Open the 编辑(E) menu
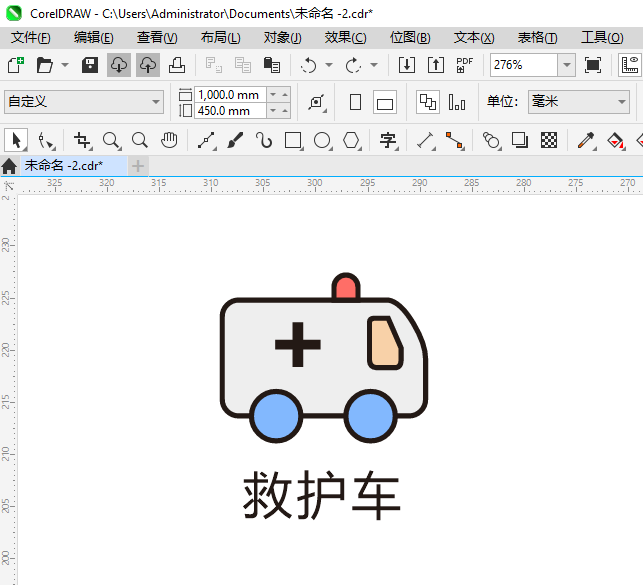643x585 pixels. pos(93,38)
